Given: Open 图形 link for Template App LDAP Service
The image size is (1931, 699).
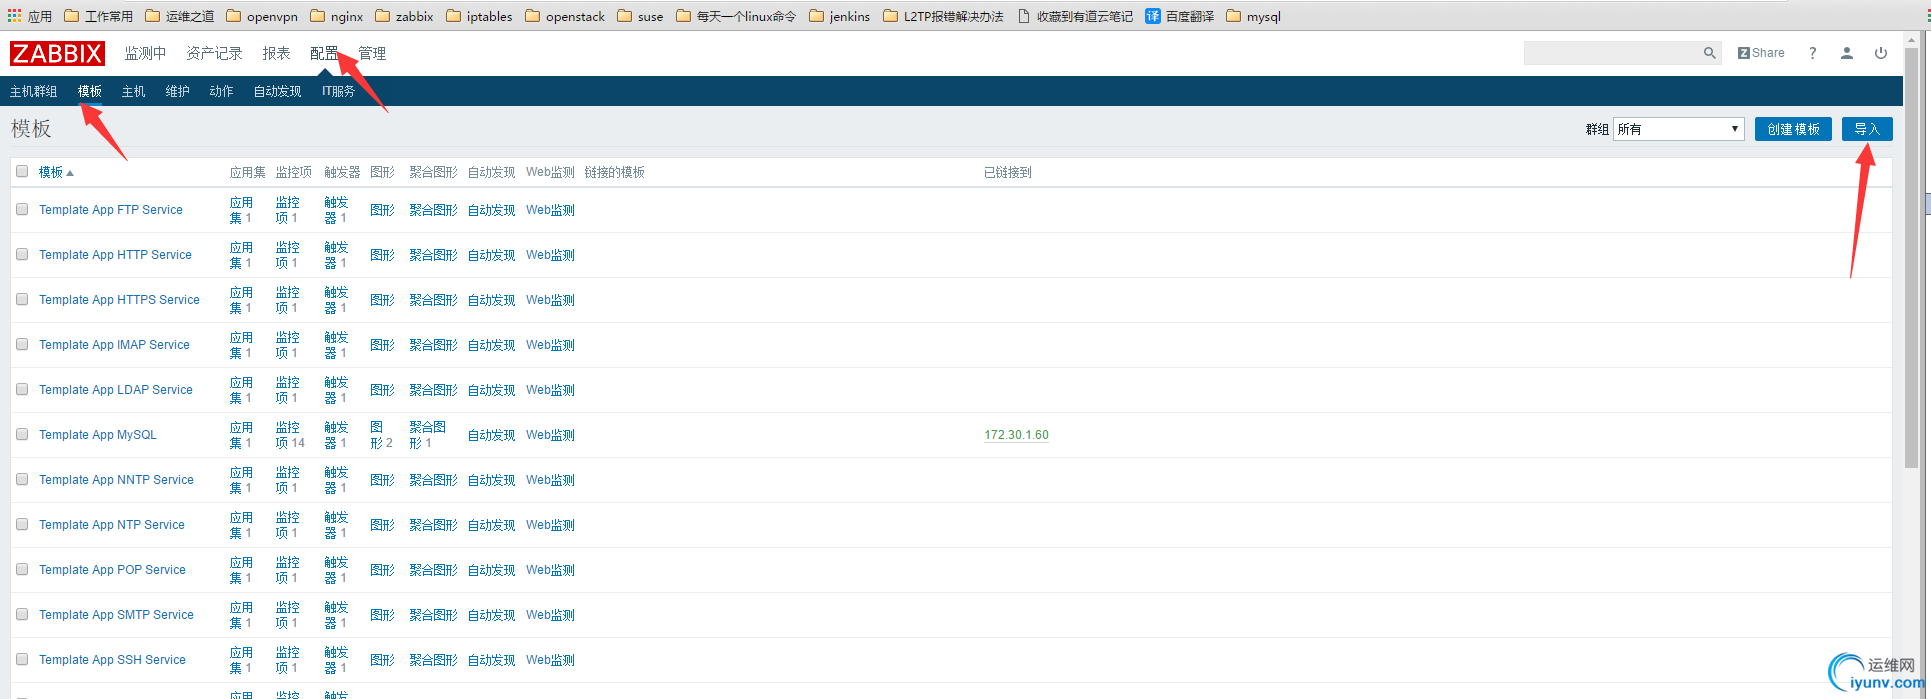Looking at the screenshot, I should tap(382, 390).
